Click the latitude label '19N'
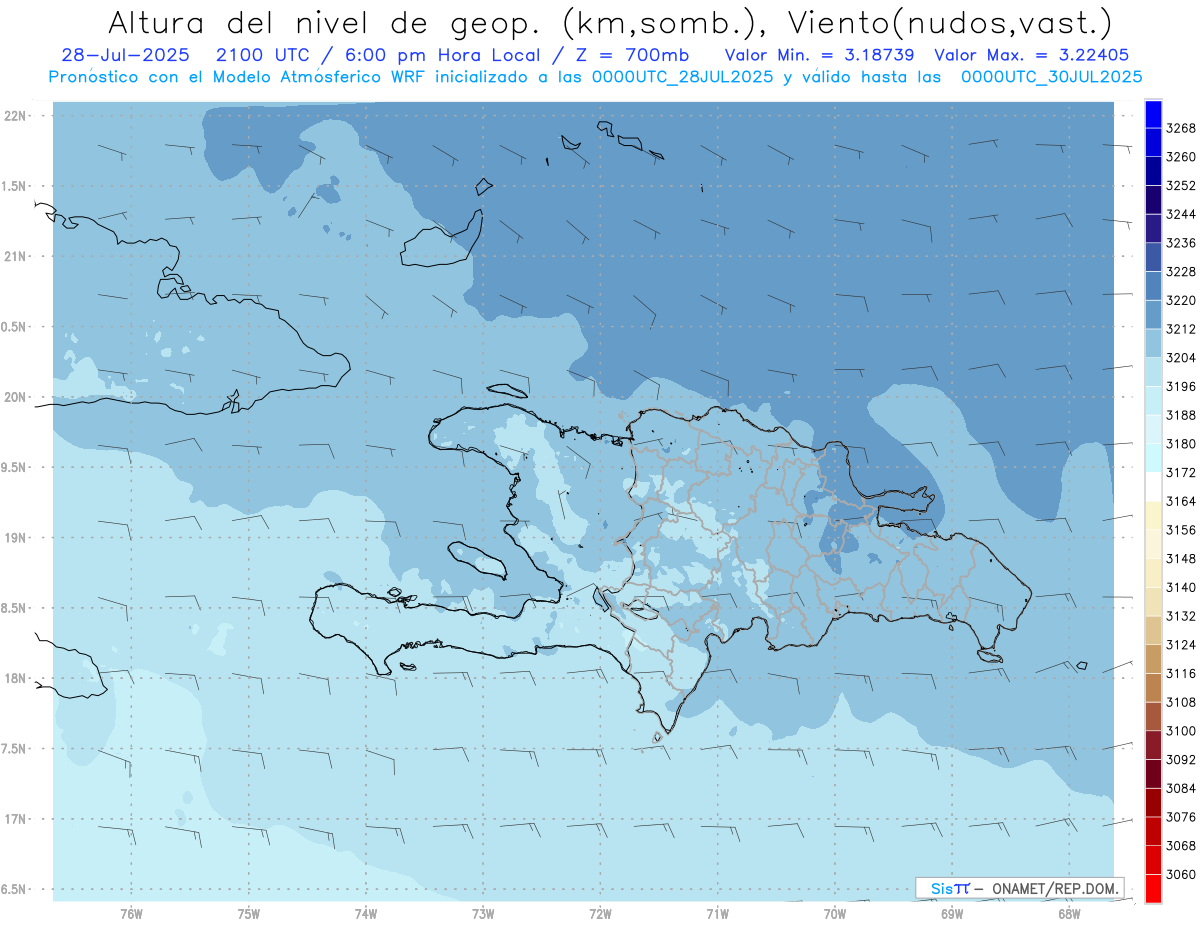 [14, 537]
